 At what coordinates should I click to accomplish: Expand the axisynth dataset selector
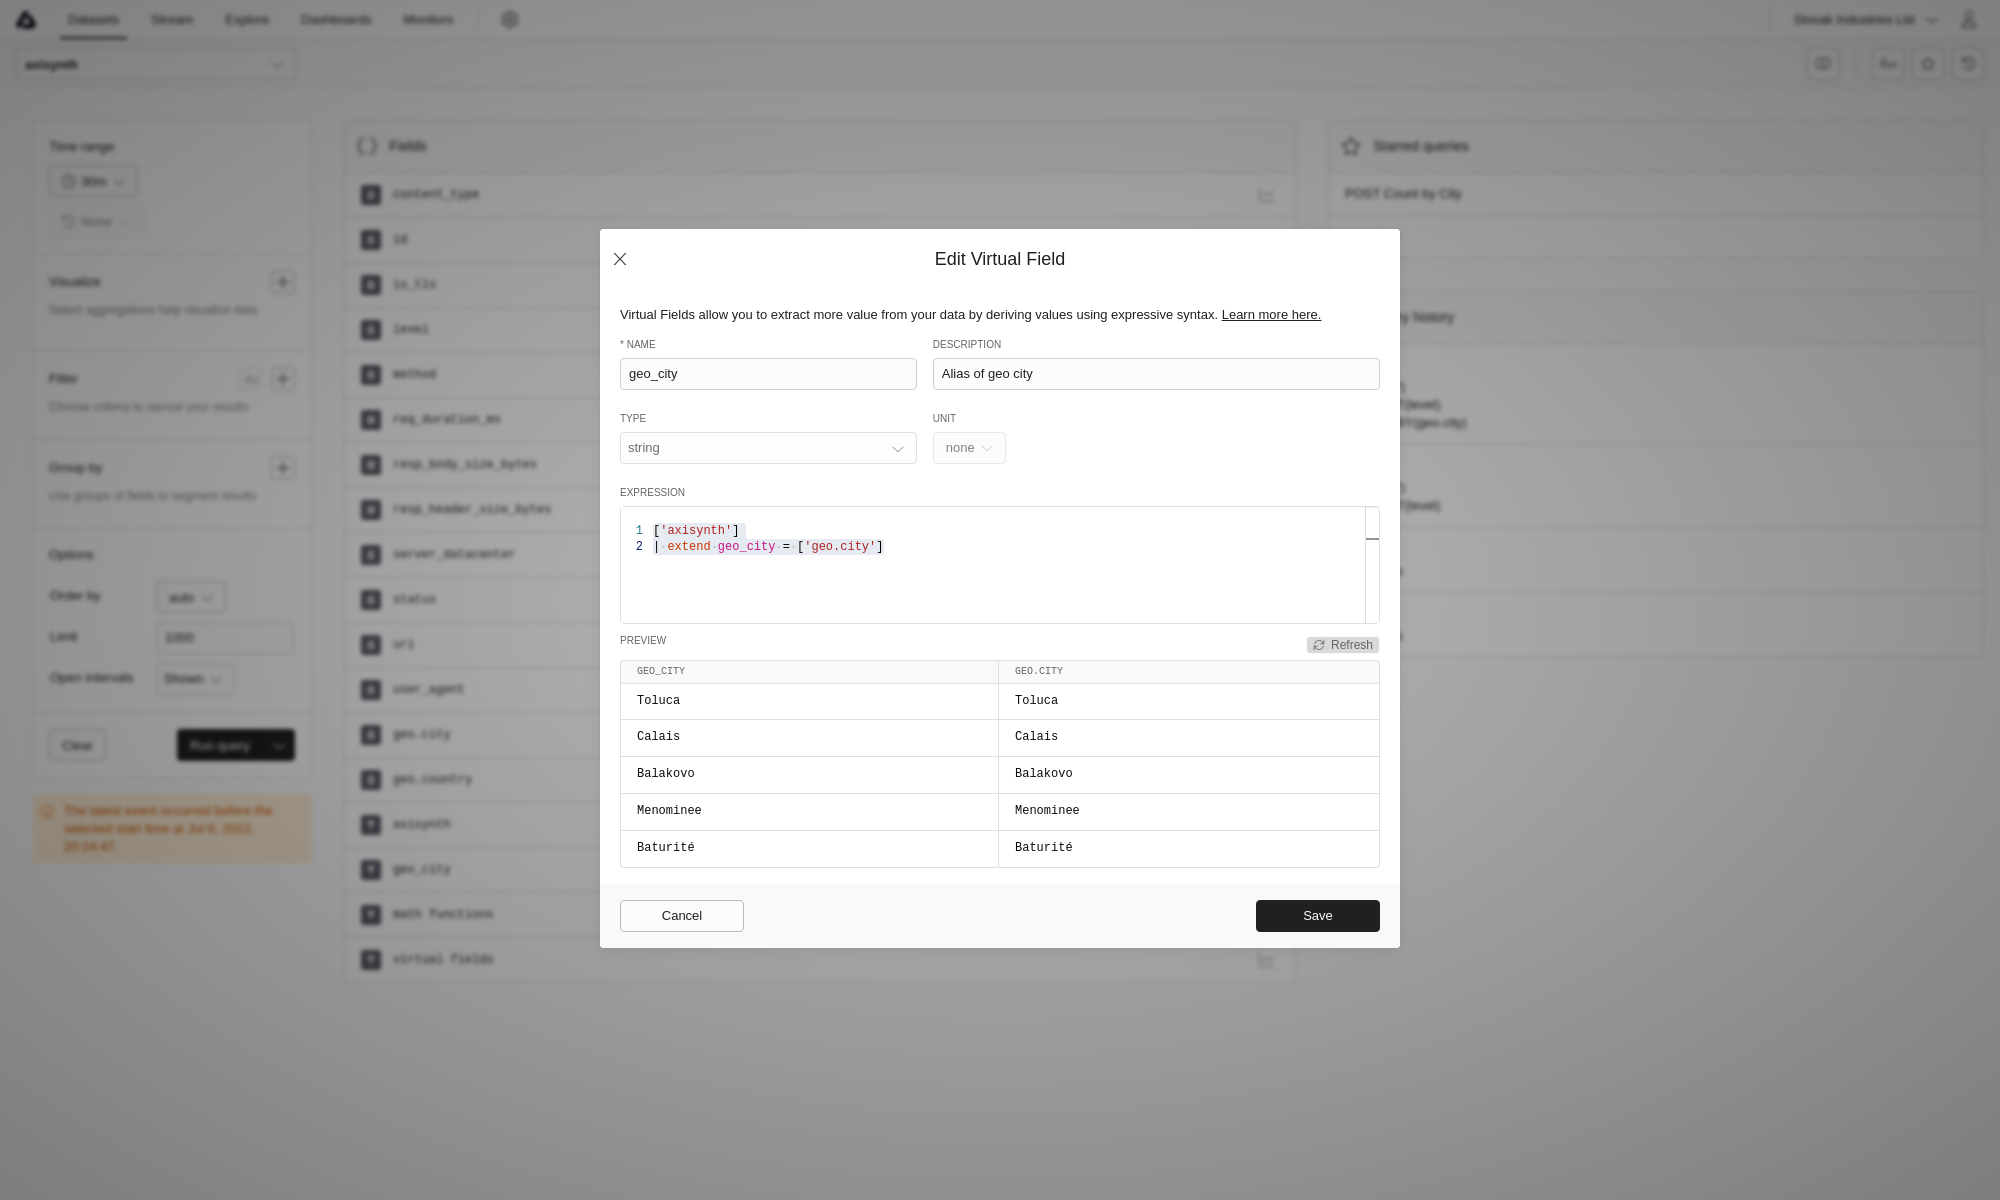pyautogui.click(x=155, y=65)
